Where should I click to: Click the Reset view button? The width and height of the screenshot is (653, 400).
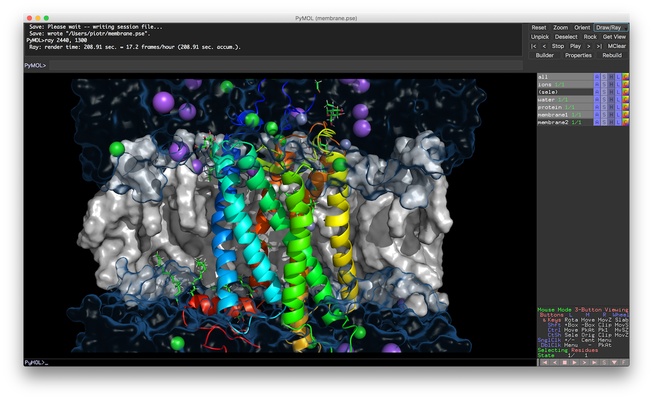(538, 28)
